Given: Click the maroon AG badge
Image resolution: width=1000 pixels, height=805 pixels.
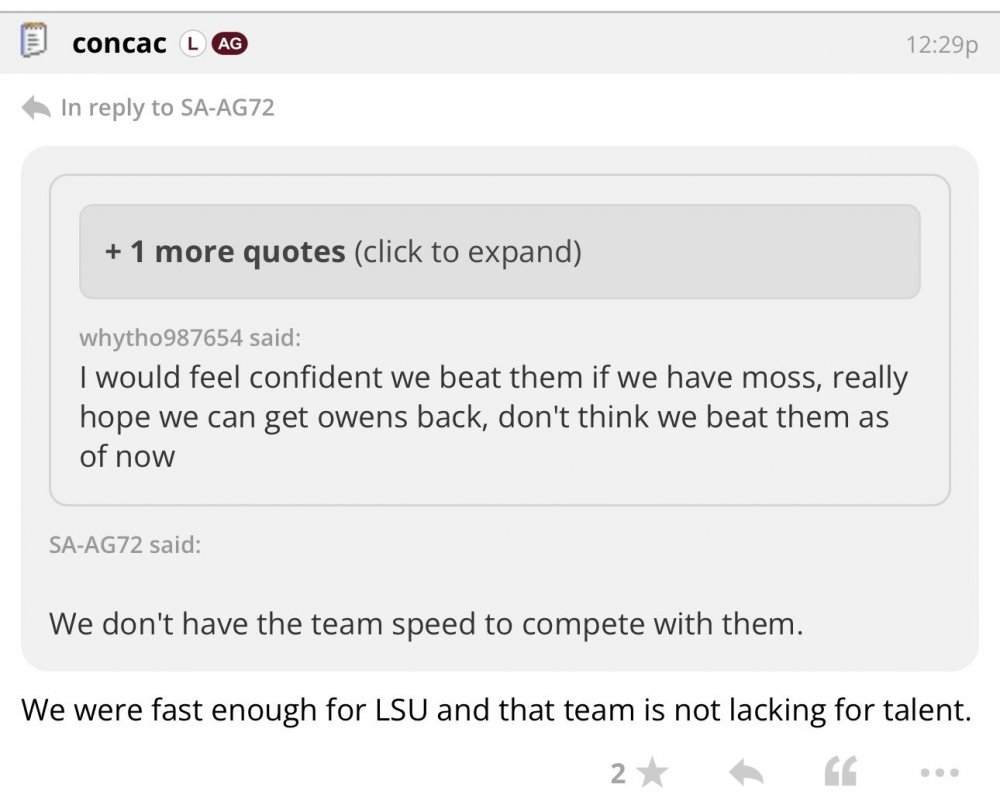Looking at the screenshot, I should [227, 44].
